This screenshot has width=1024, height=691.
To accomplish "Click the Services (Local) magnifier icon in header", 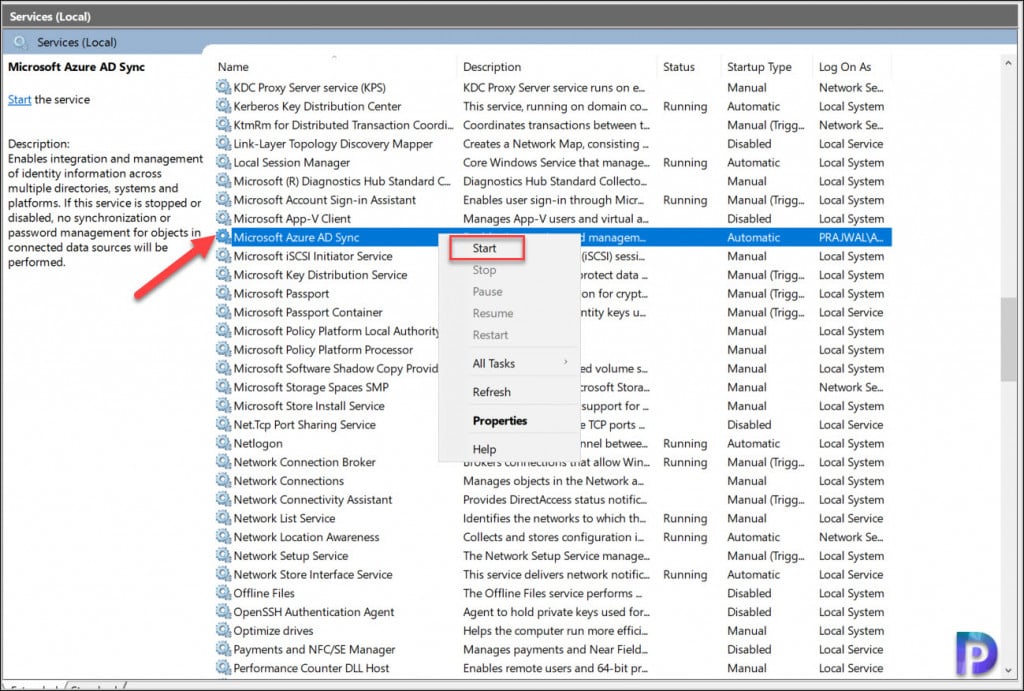I will click(x=20, y=42).
